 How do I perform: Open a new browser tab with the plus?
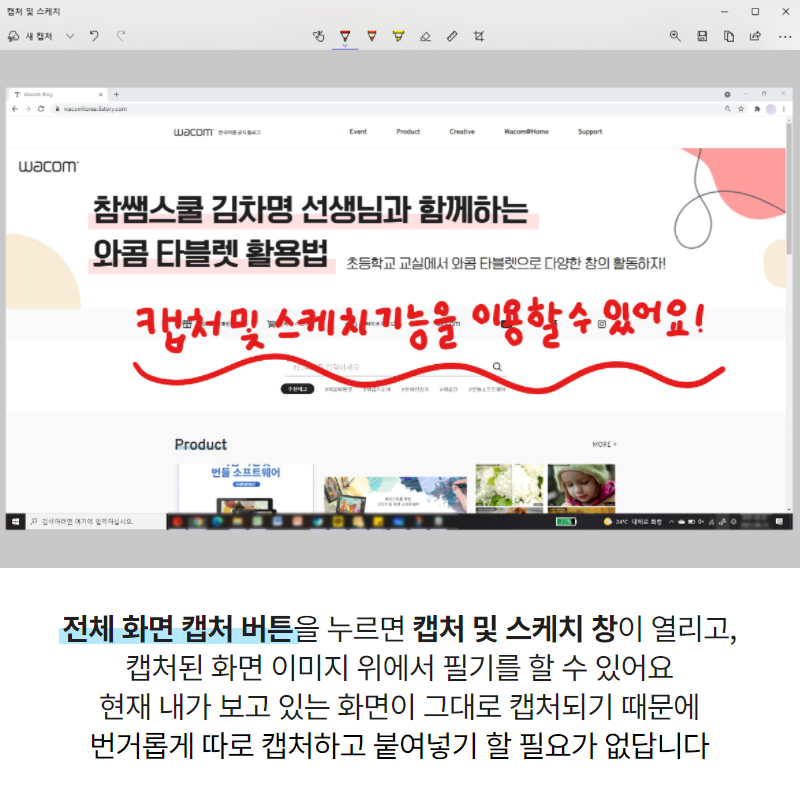point(116,94)
